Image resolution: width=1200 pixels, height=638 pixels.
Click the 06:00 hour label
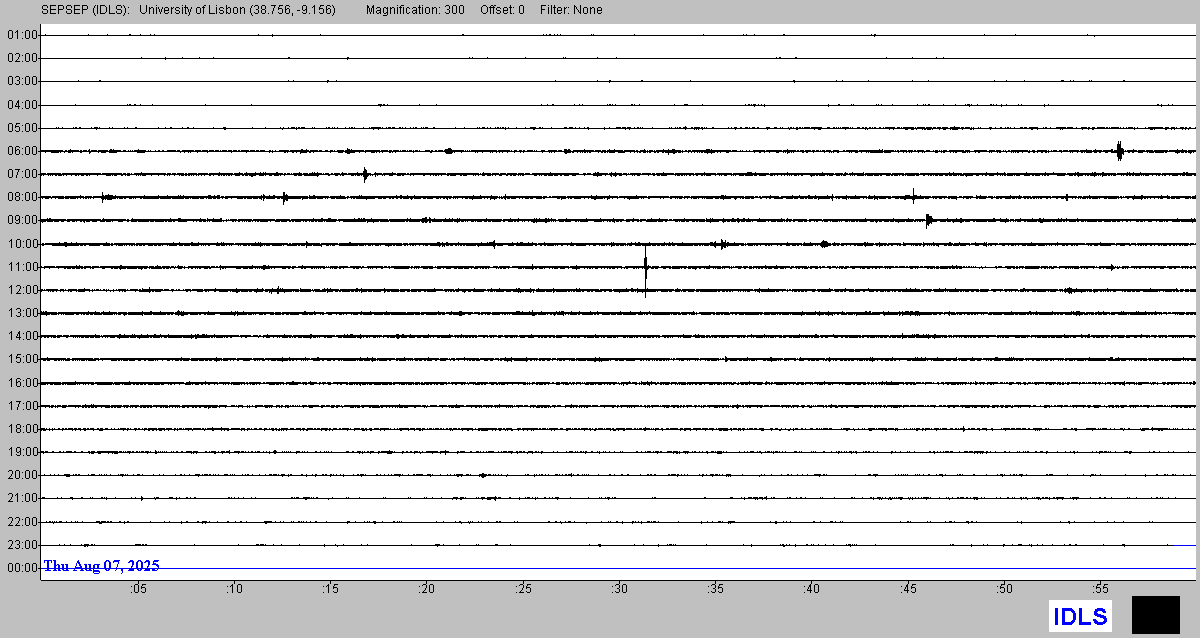click(x=21, y=151)
